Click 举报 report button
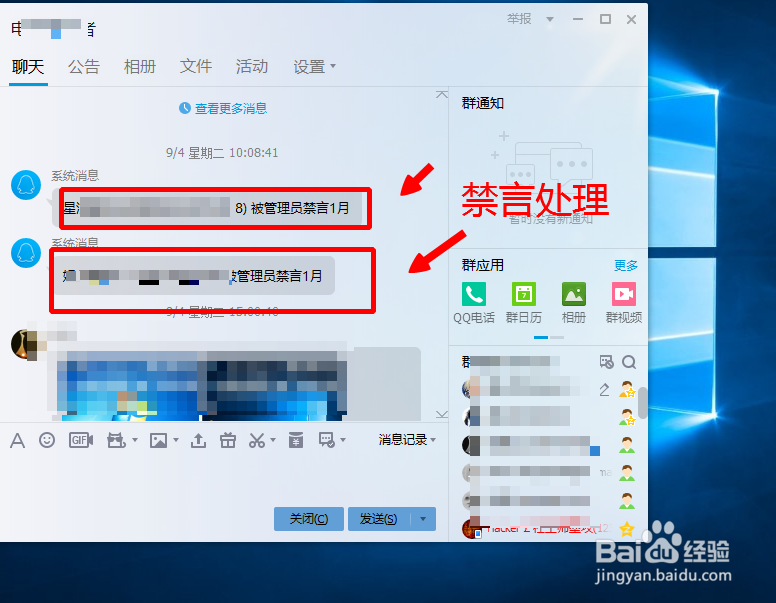 (x=519, y=19)
